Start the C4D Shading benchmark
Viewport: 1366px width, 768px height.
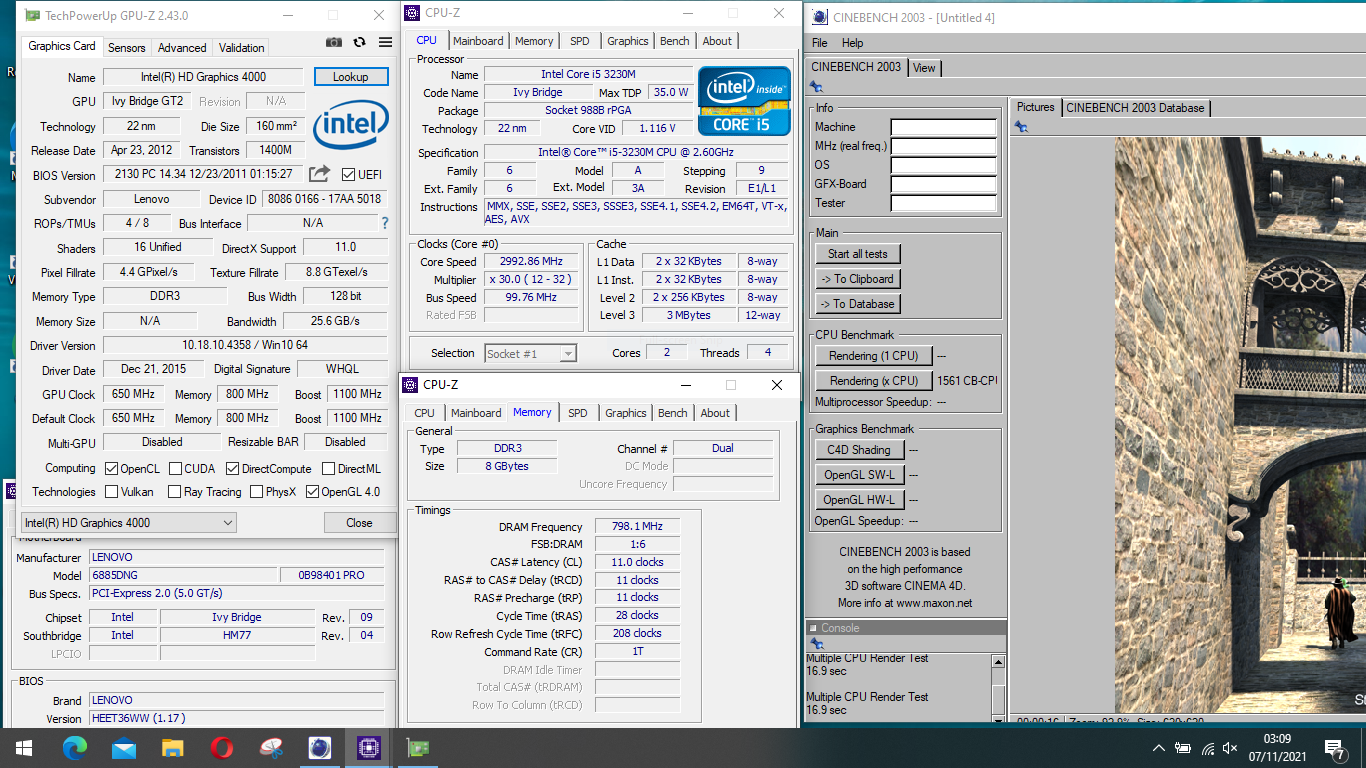[x=859, y=450]
